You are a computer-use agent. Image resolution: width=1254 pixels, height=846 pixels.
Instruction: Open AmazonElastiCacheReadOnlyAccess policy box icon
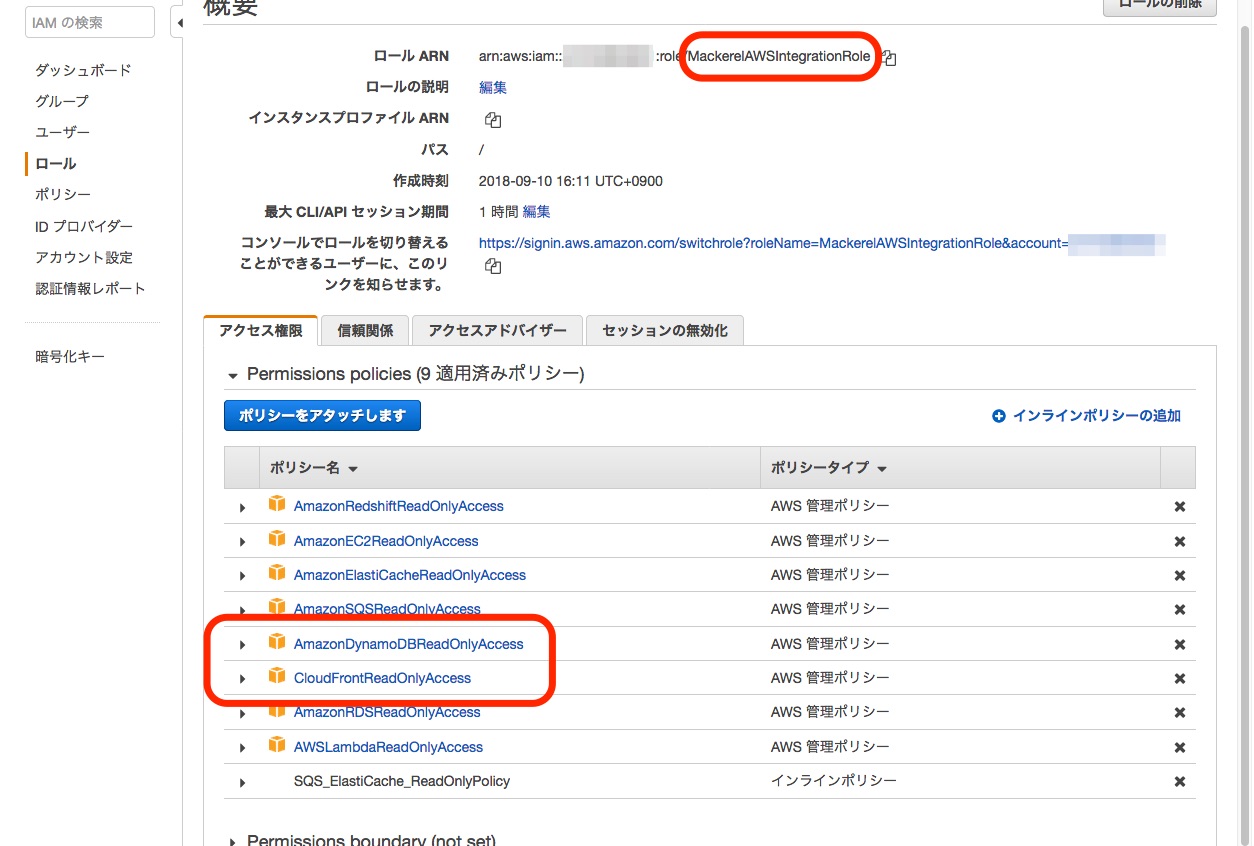pyautogui.click(x=277, y=574)
